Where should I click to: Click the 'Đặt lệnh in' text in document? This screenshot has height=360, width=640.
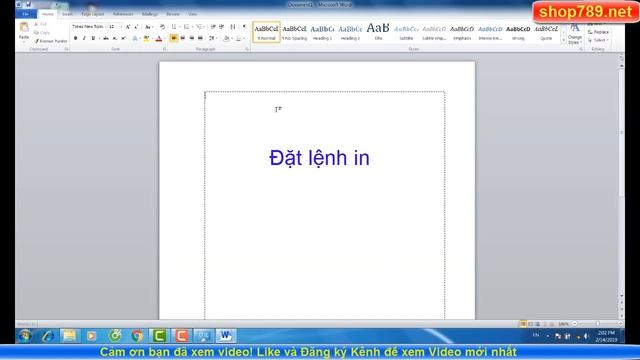[320, 158]
